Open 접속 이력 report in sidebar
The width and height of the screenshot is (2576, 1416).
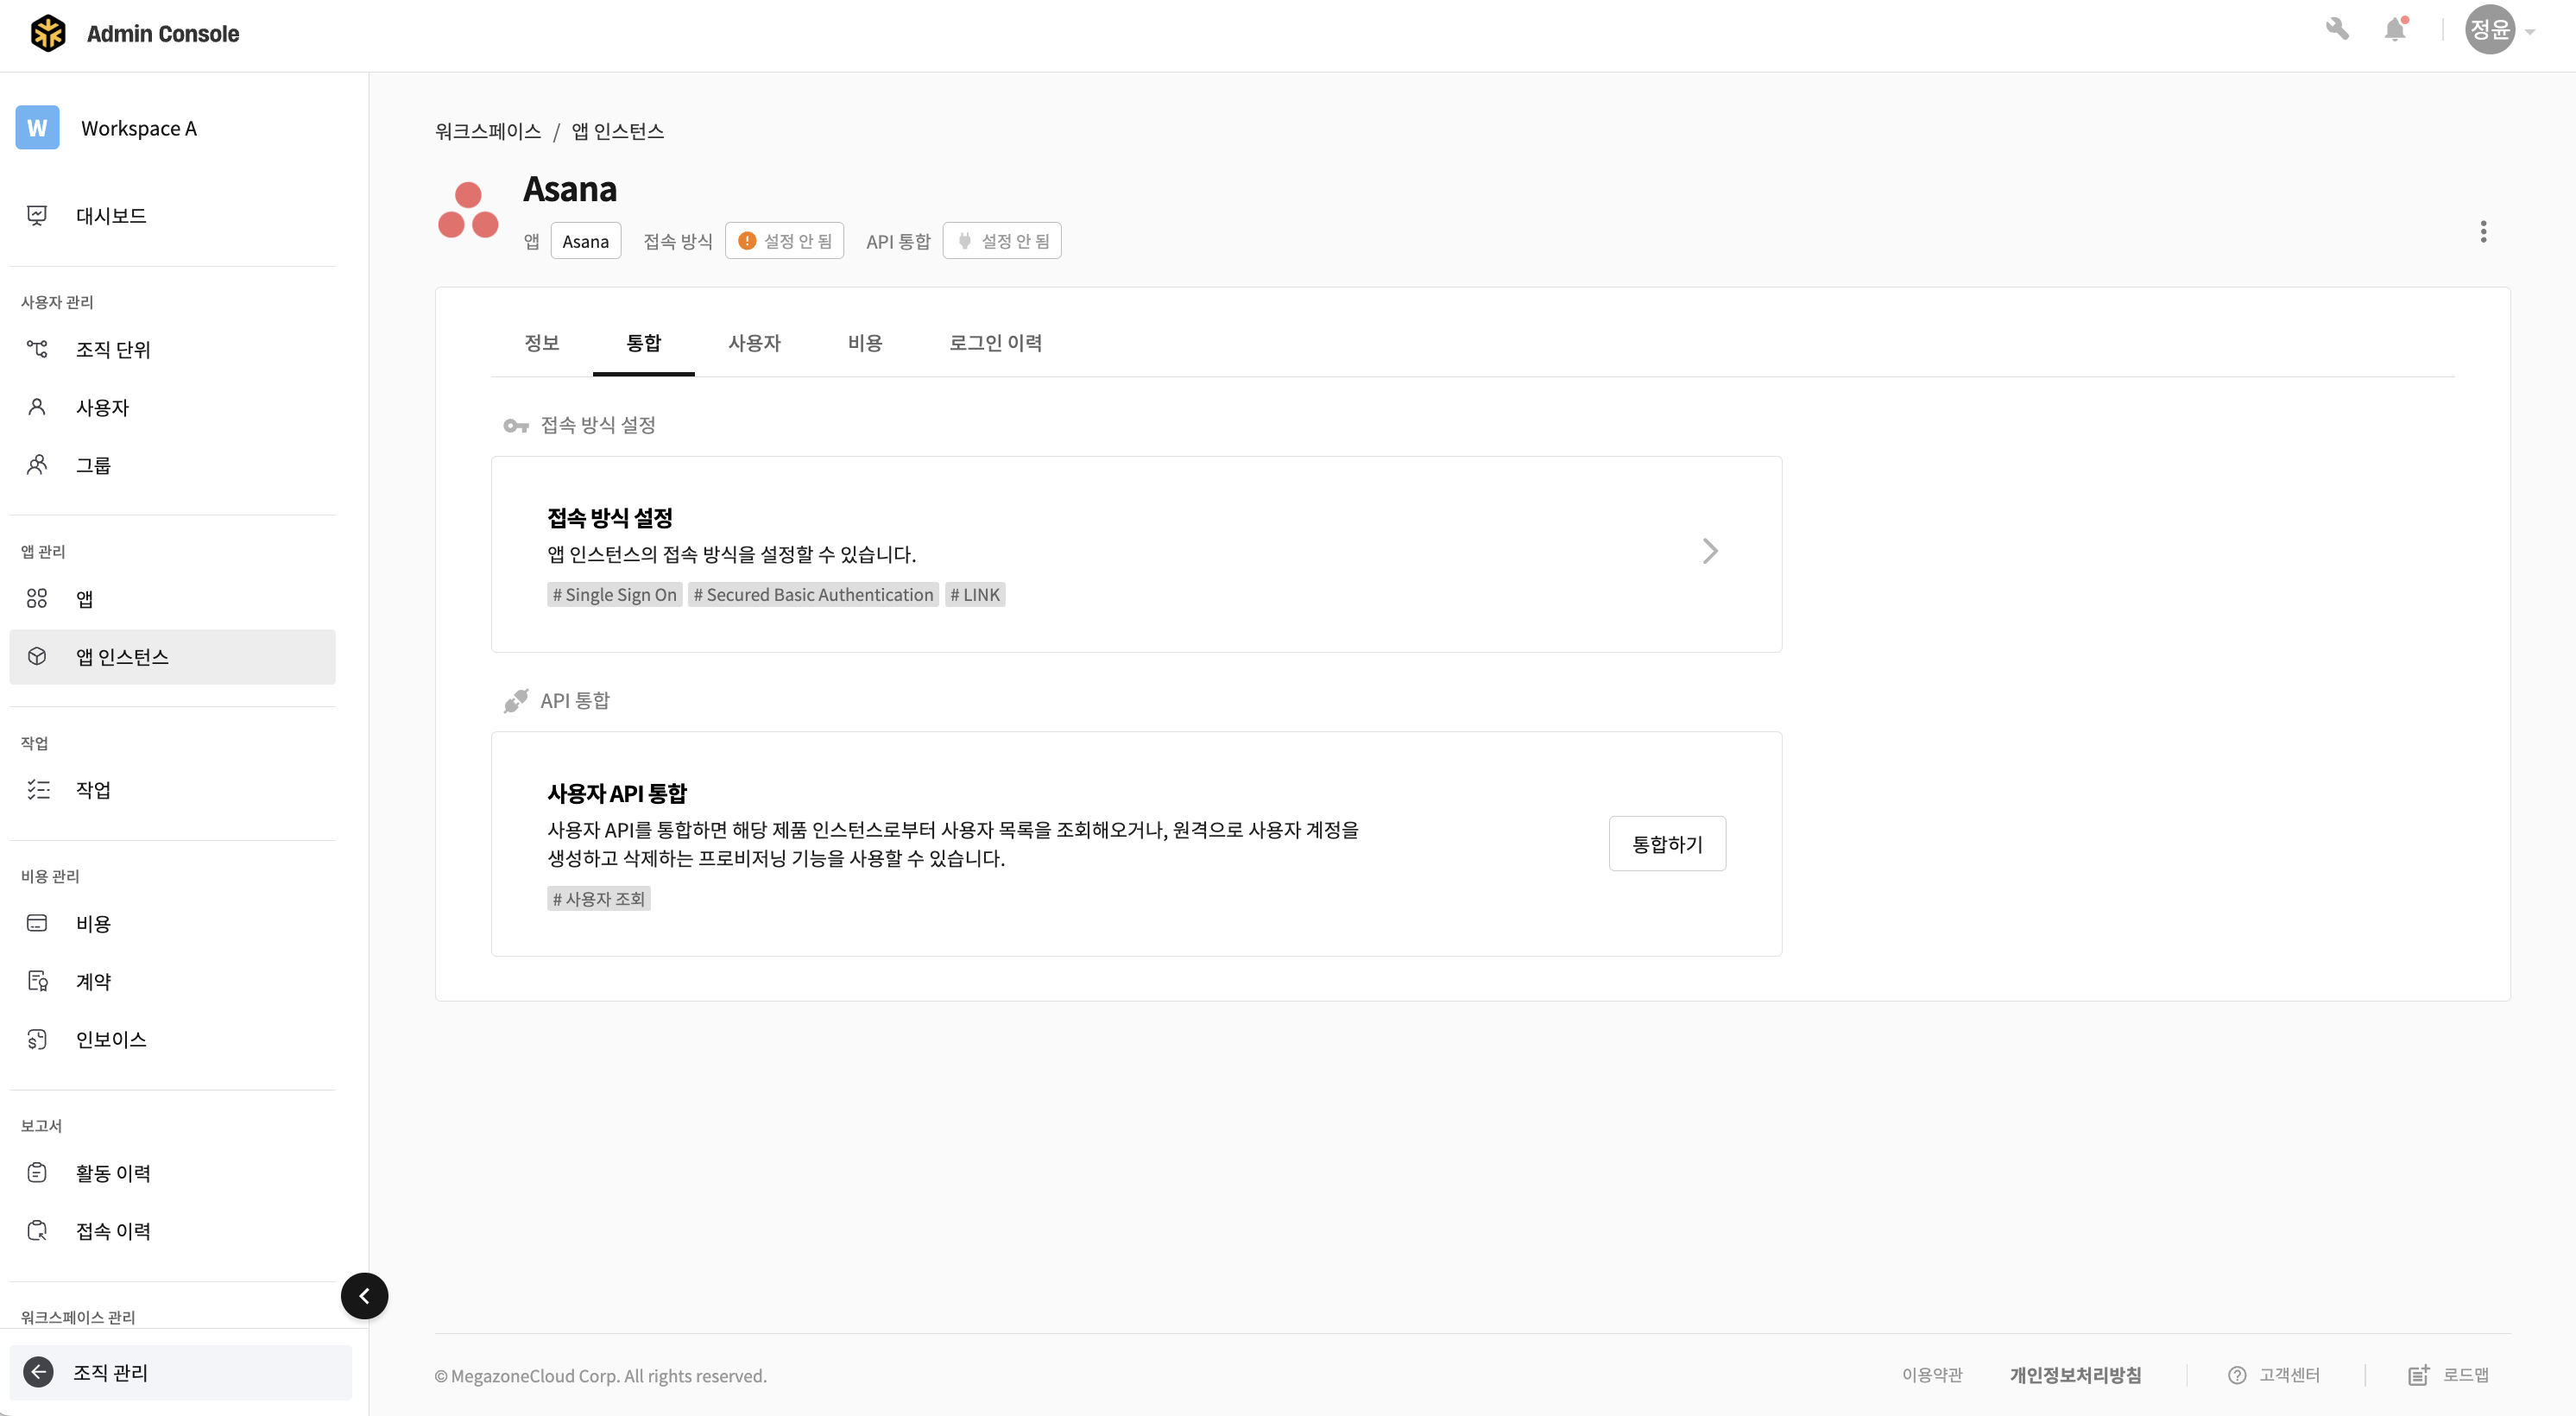click(112, 1231)
